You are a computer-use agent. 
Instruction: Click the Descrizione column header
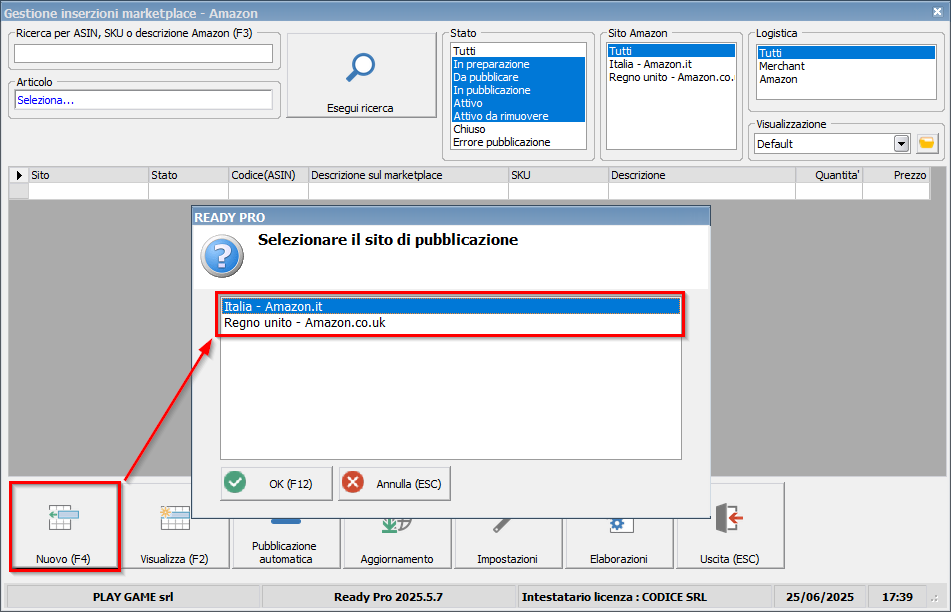(x=702, y=175)
